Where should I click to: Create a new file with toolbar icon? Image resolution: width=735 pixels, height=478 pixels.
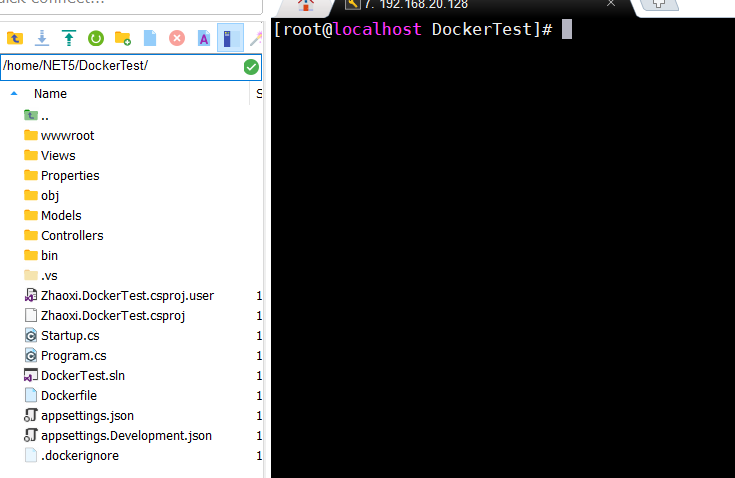pos(150,38)
